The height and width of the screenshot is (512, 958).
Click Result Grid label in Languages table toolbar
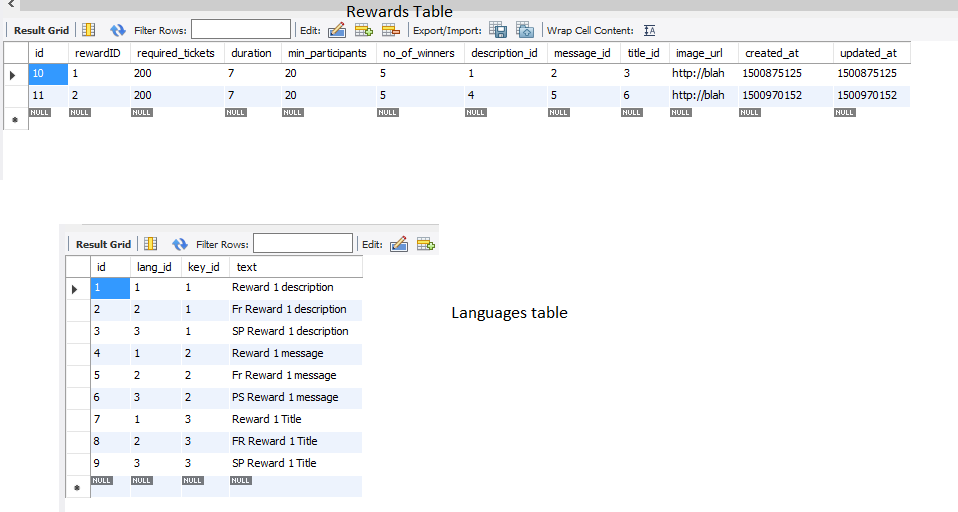(x=103, y=244)
